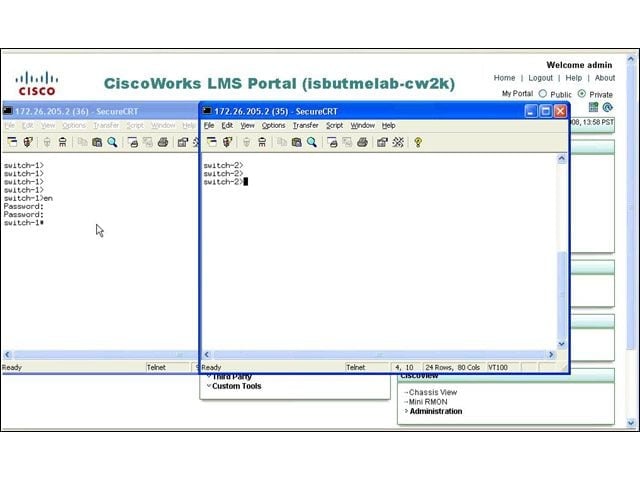Click left arrow of SecureCRT (35) horizontal scrollbar
The width and height of the screenshot is (640, 480).
(207, 355)
